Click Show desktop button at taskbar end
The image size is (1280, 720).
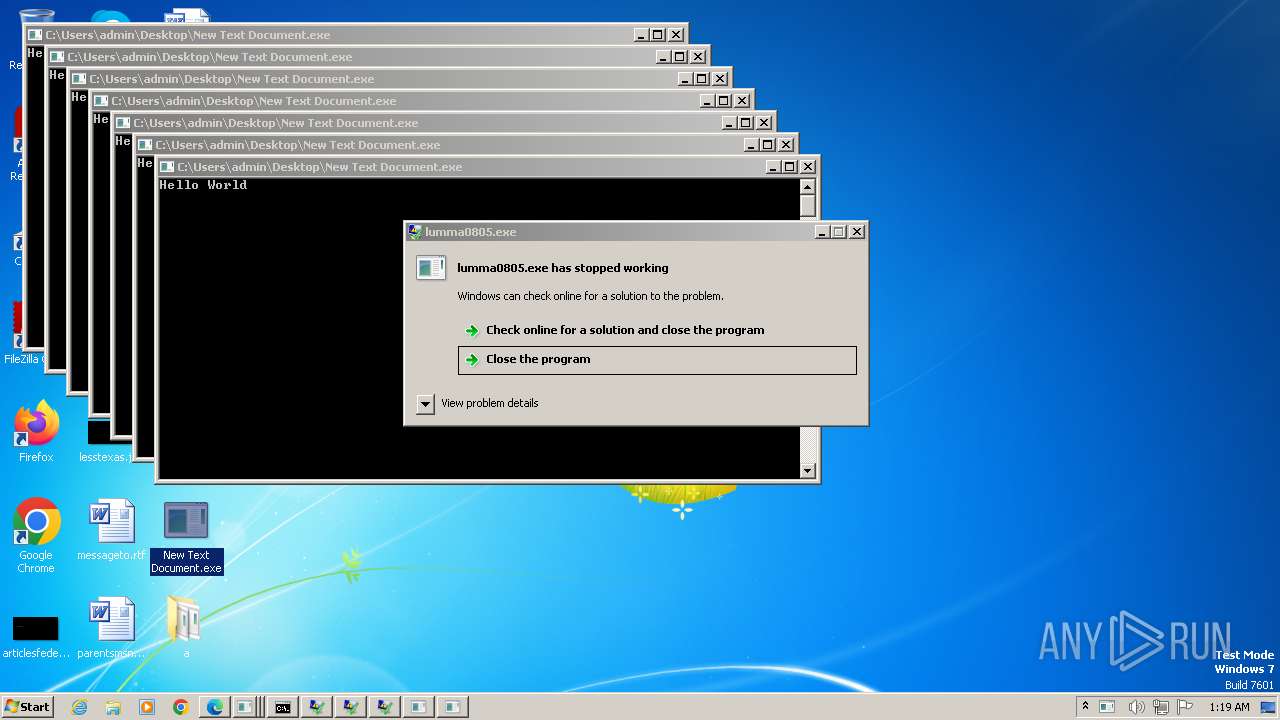[x=1269, y=707]
